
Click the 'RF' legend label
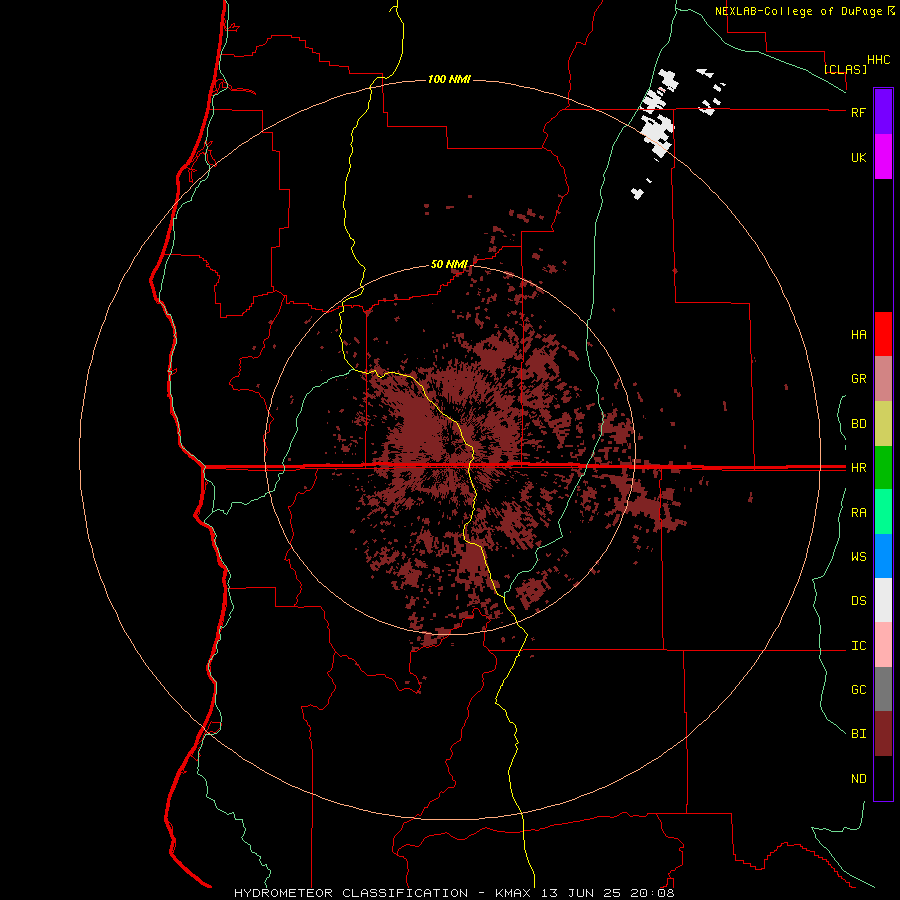coord(858,112)
